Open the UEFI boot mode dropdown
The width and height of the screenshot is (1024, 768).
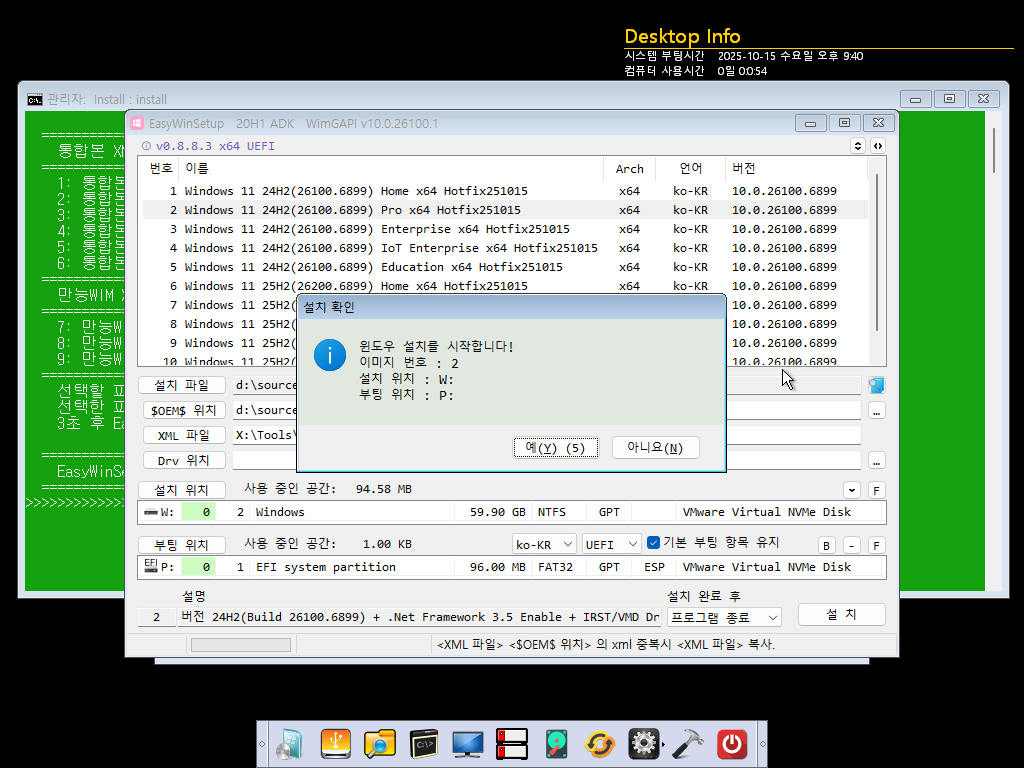pos(611,544)
